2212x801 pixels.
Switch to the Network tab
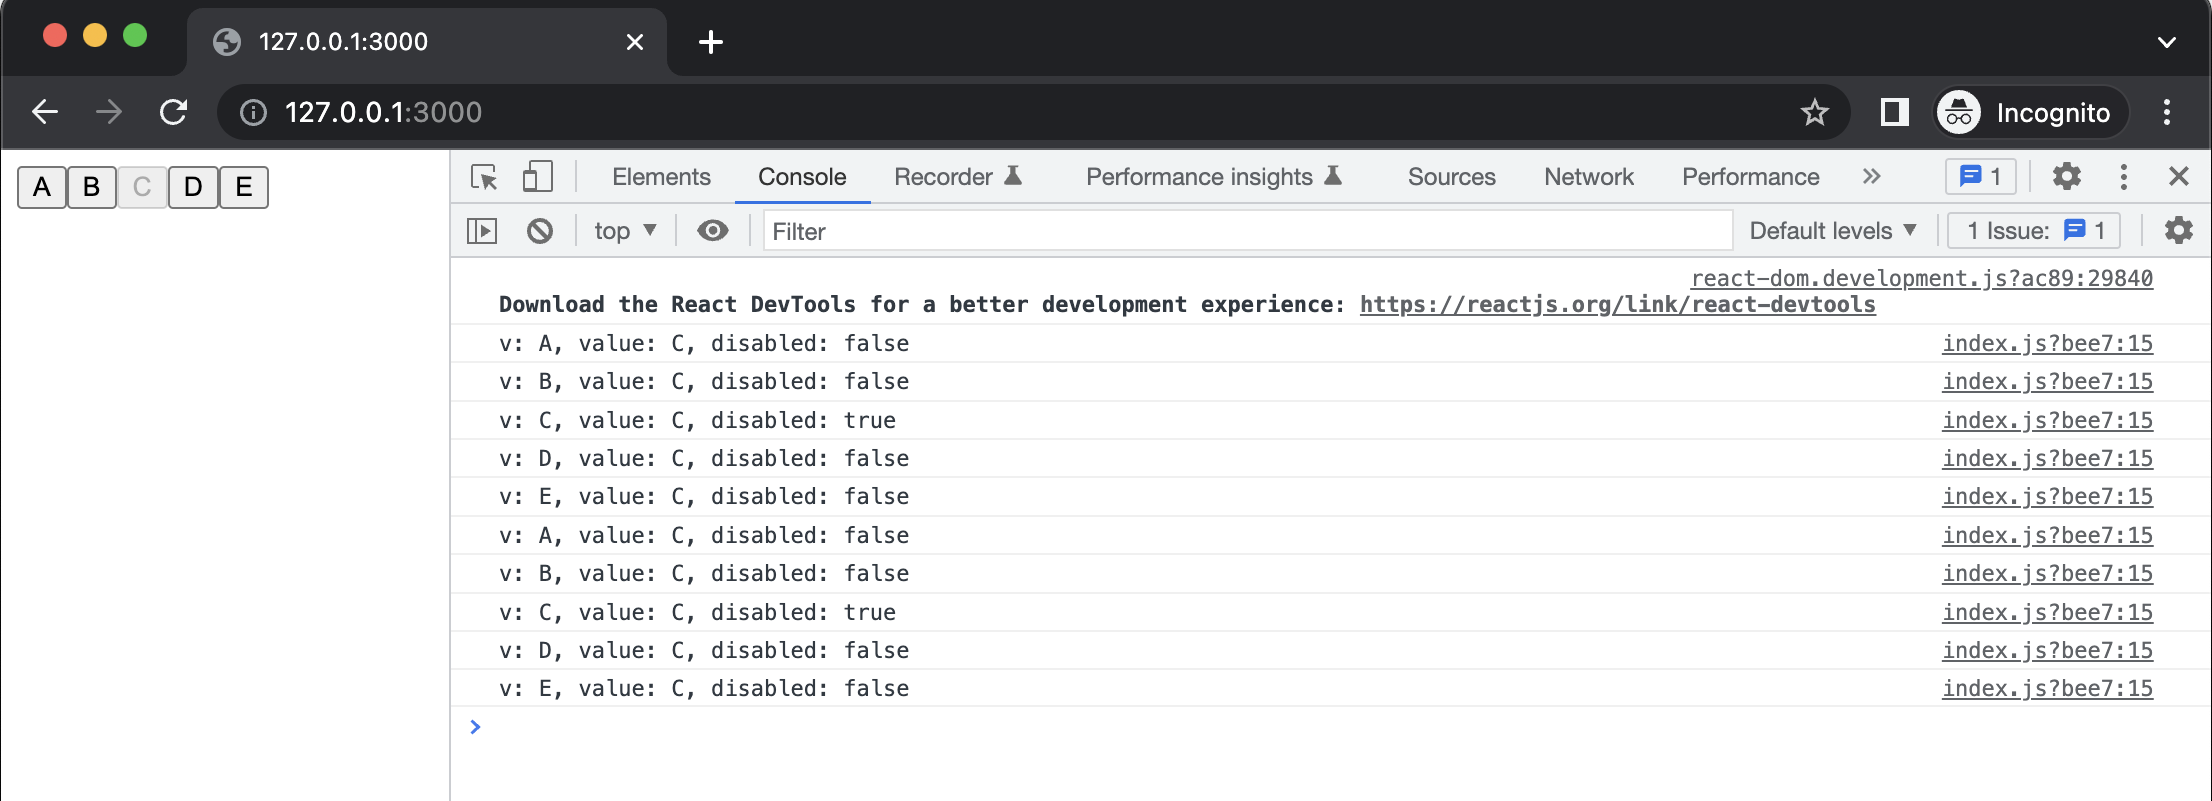pyautogui.click(x=1588, y=177)
